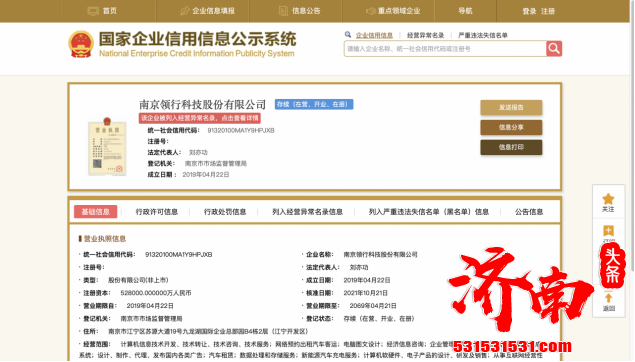Focus the enterprise name search field
635x362 pixels.
(x=445, y=49)
